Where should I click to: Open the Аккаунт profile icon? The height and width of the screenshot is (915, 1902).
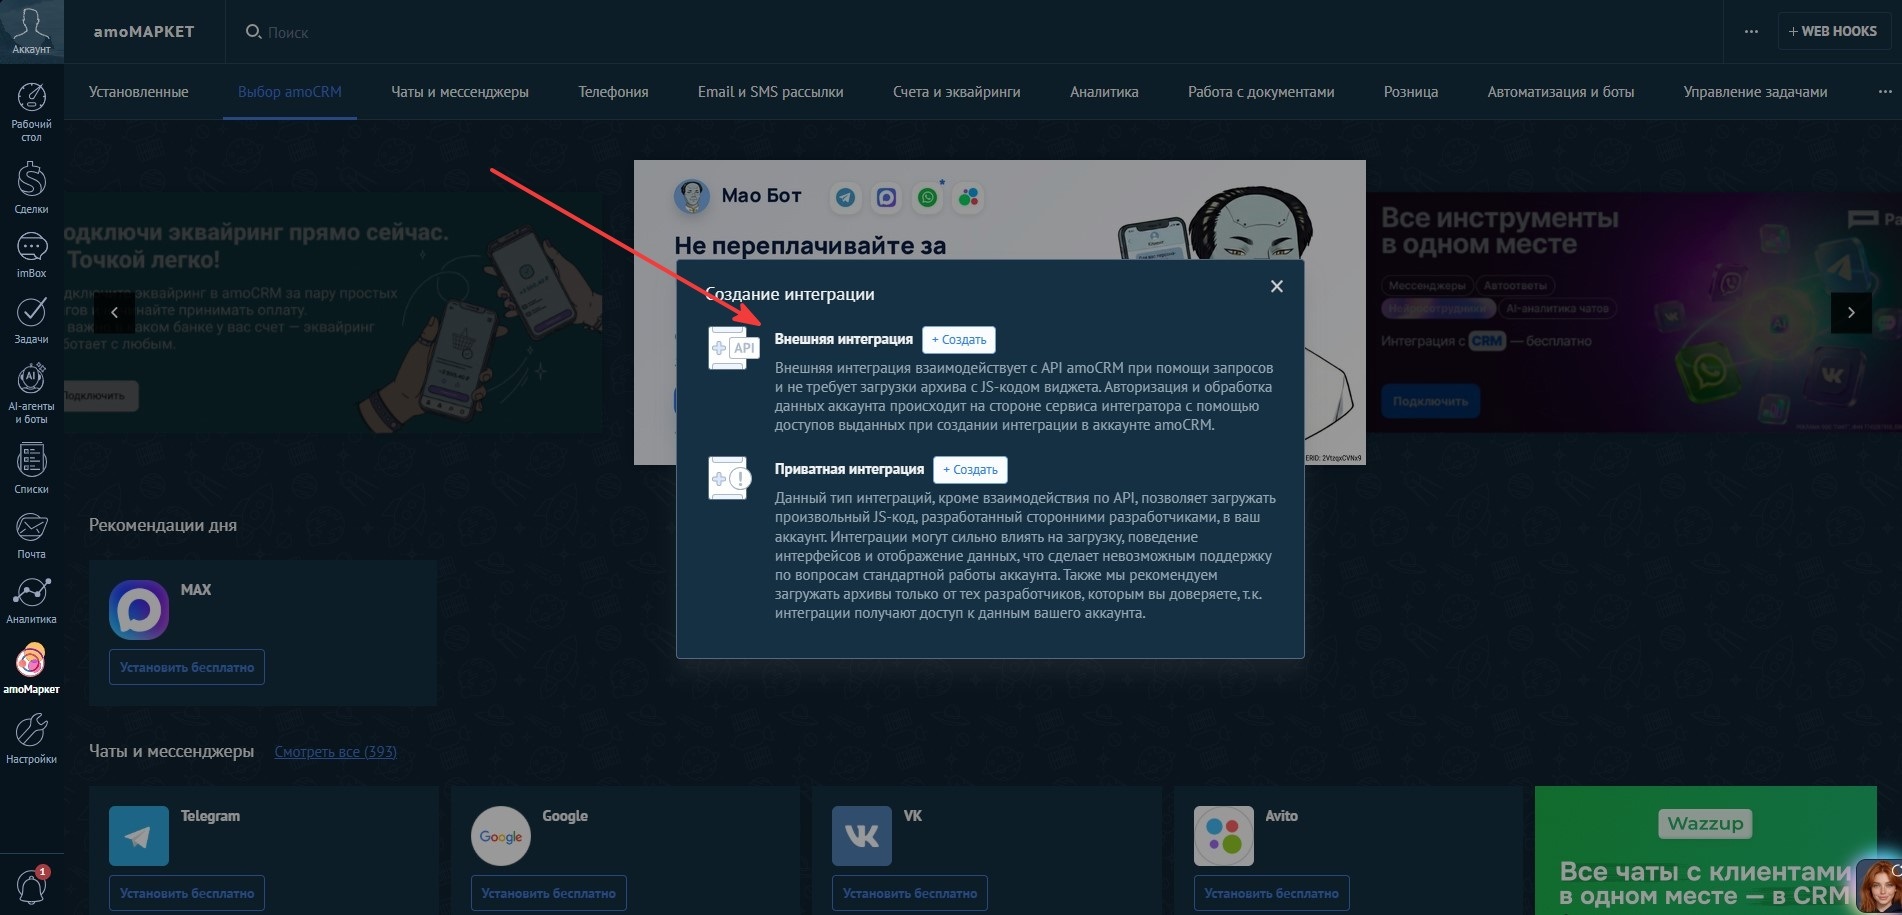coord(31,31)
